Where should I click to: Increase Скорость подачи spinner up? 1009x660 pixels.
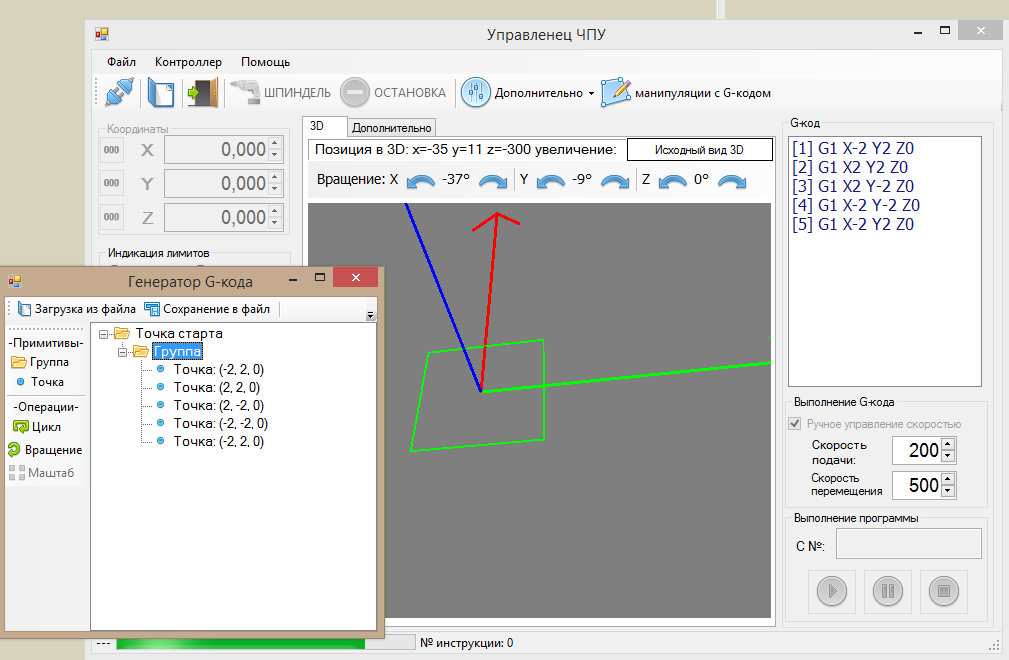(x=947, y=444)
